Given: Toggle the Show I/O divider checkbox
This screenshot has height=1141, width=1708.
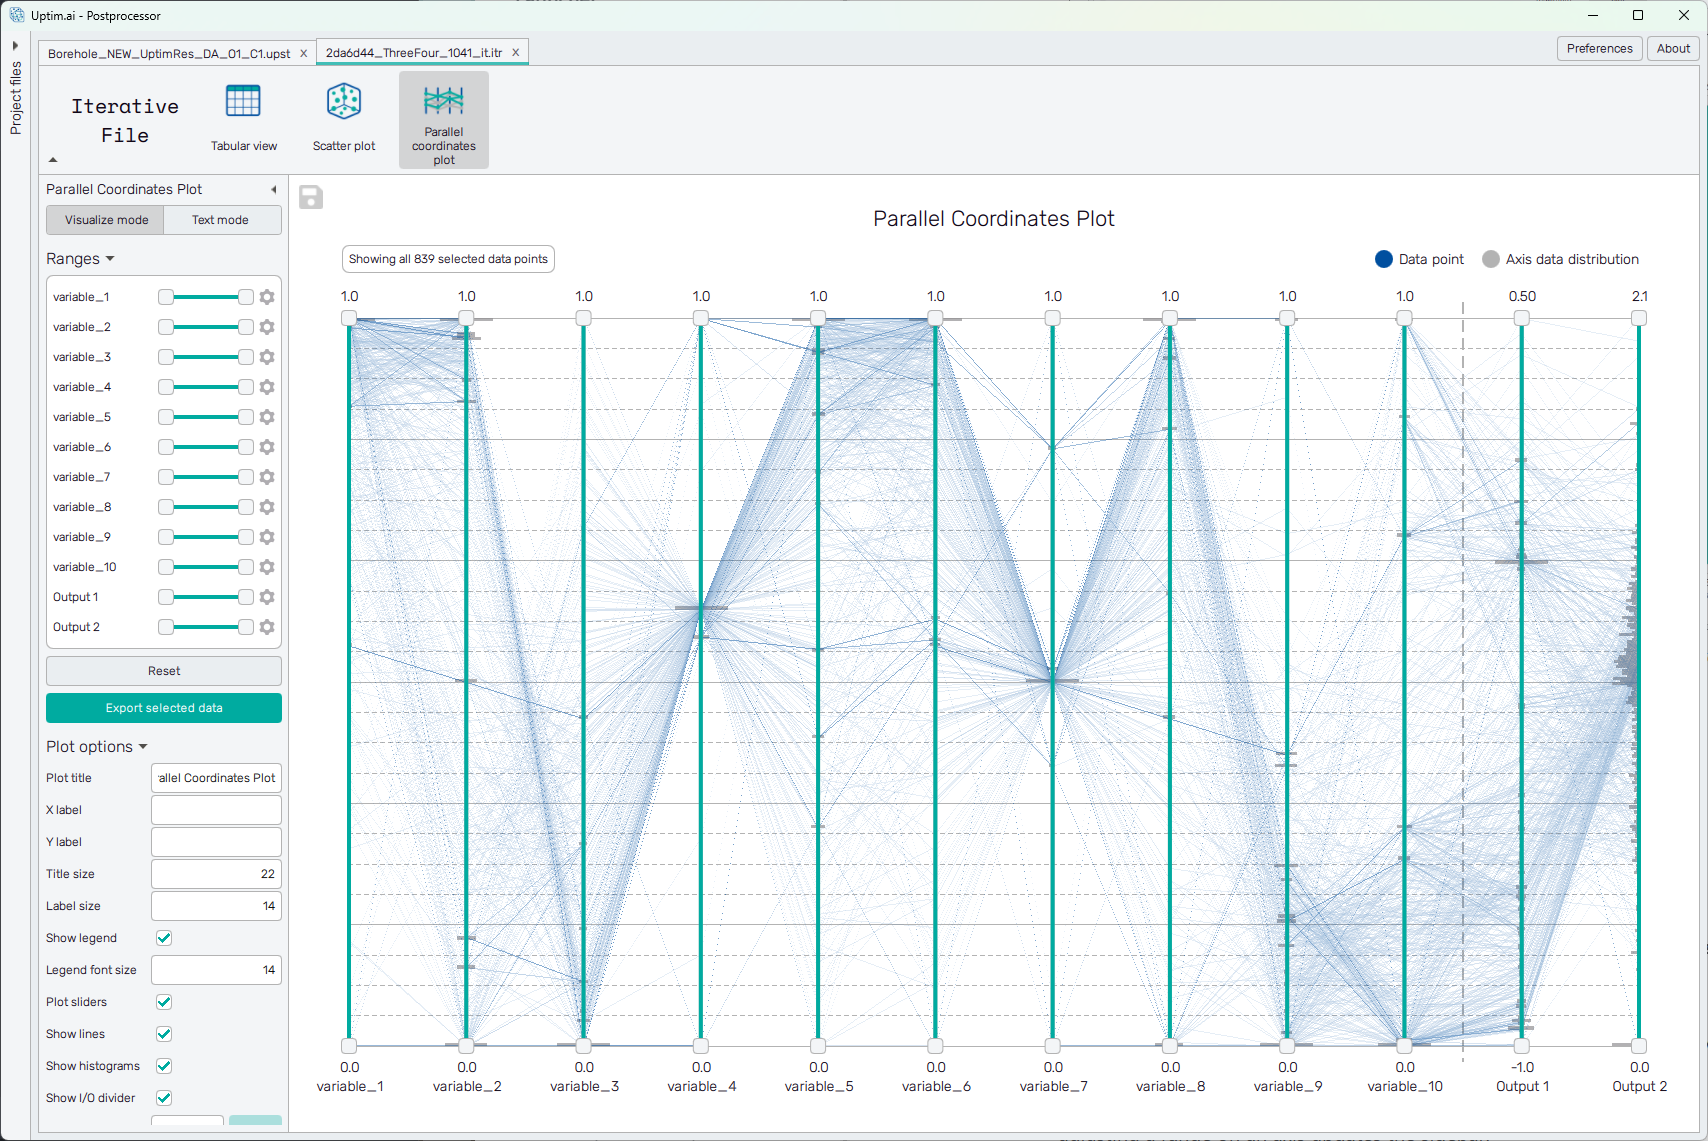Looking at the screenshot, I should (164, 1098).
